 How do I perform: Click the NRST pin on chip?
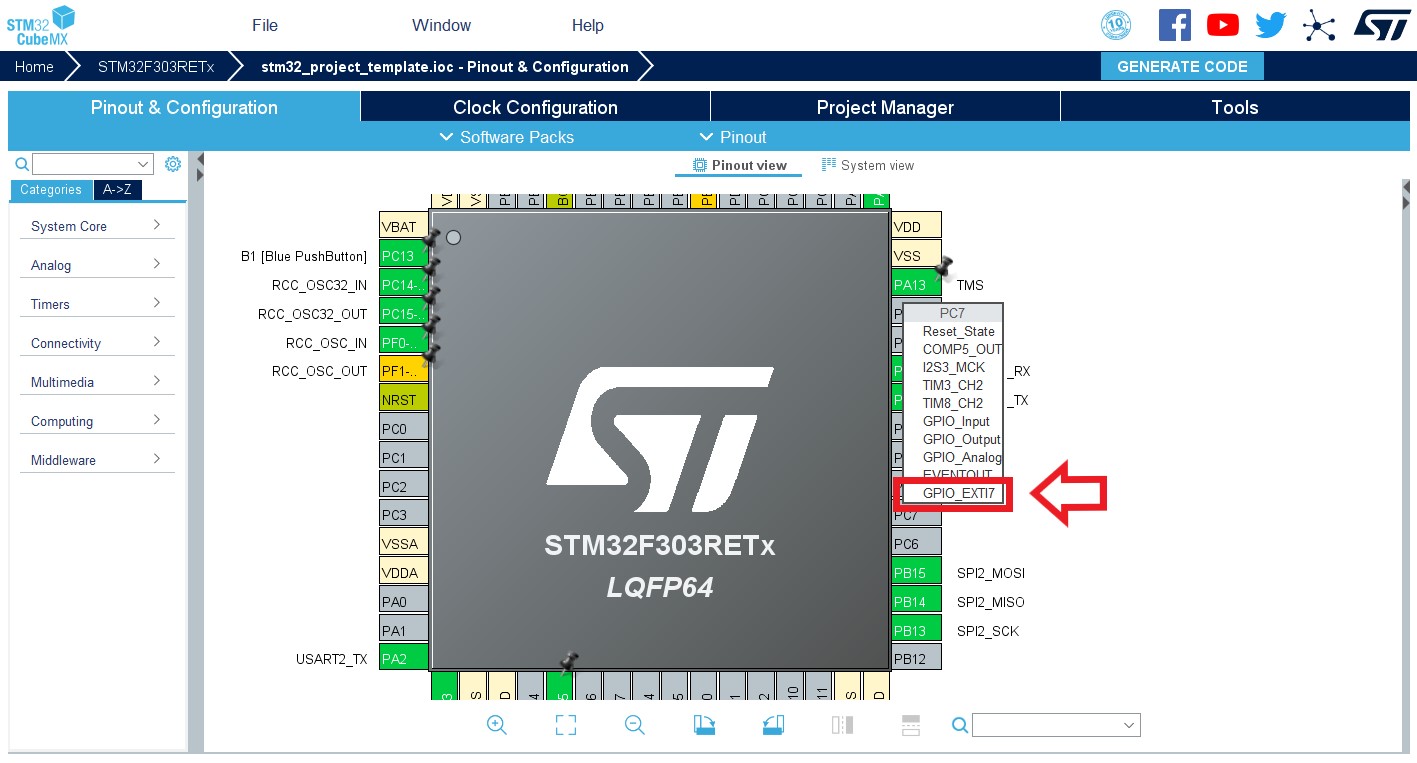click(x=404, y=400)
